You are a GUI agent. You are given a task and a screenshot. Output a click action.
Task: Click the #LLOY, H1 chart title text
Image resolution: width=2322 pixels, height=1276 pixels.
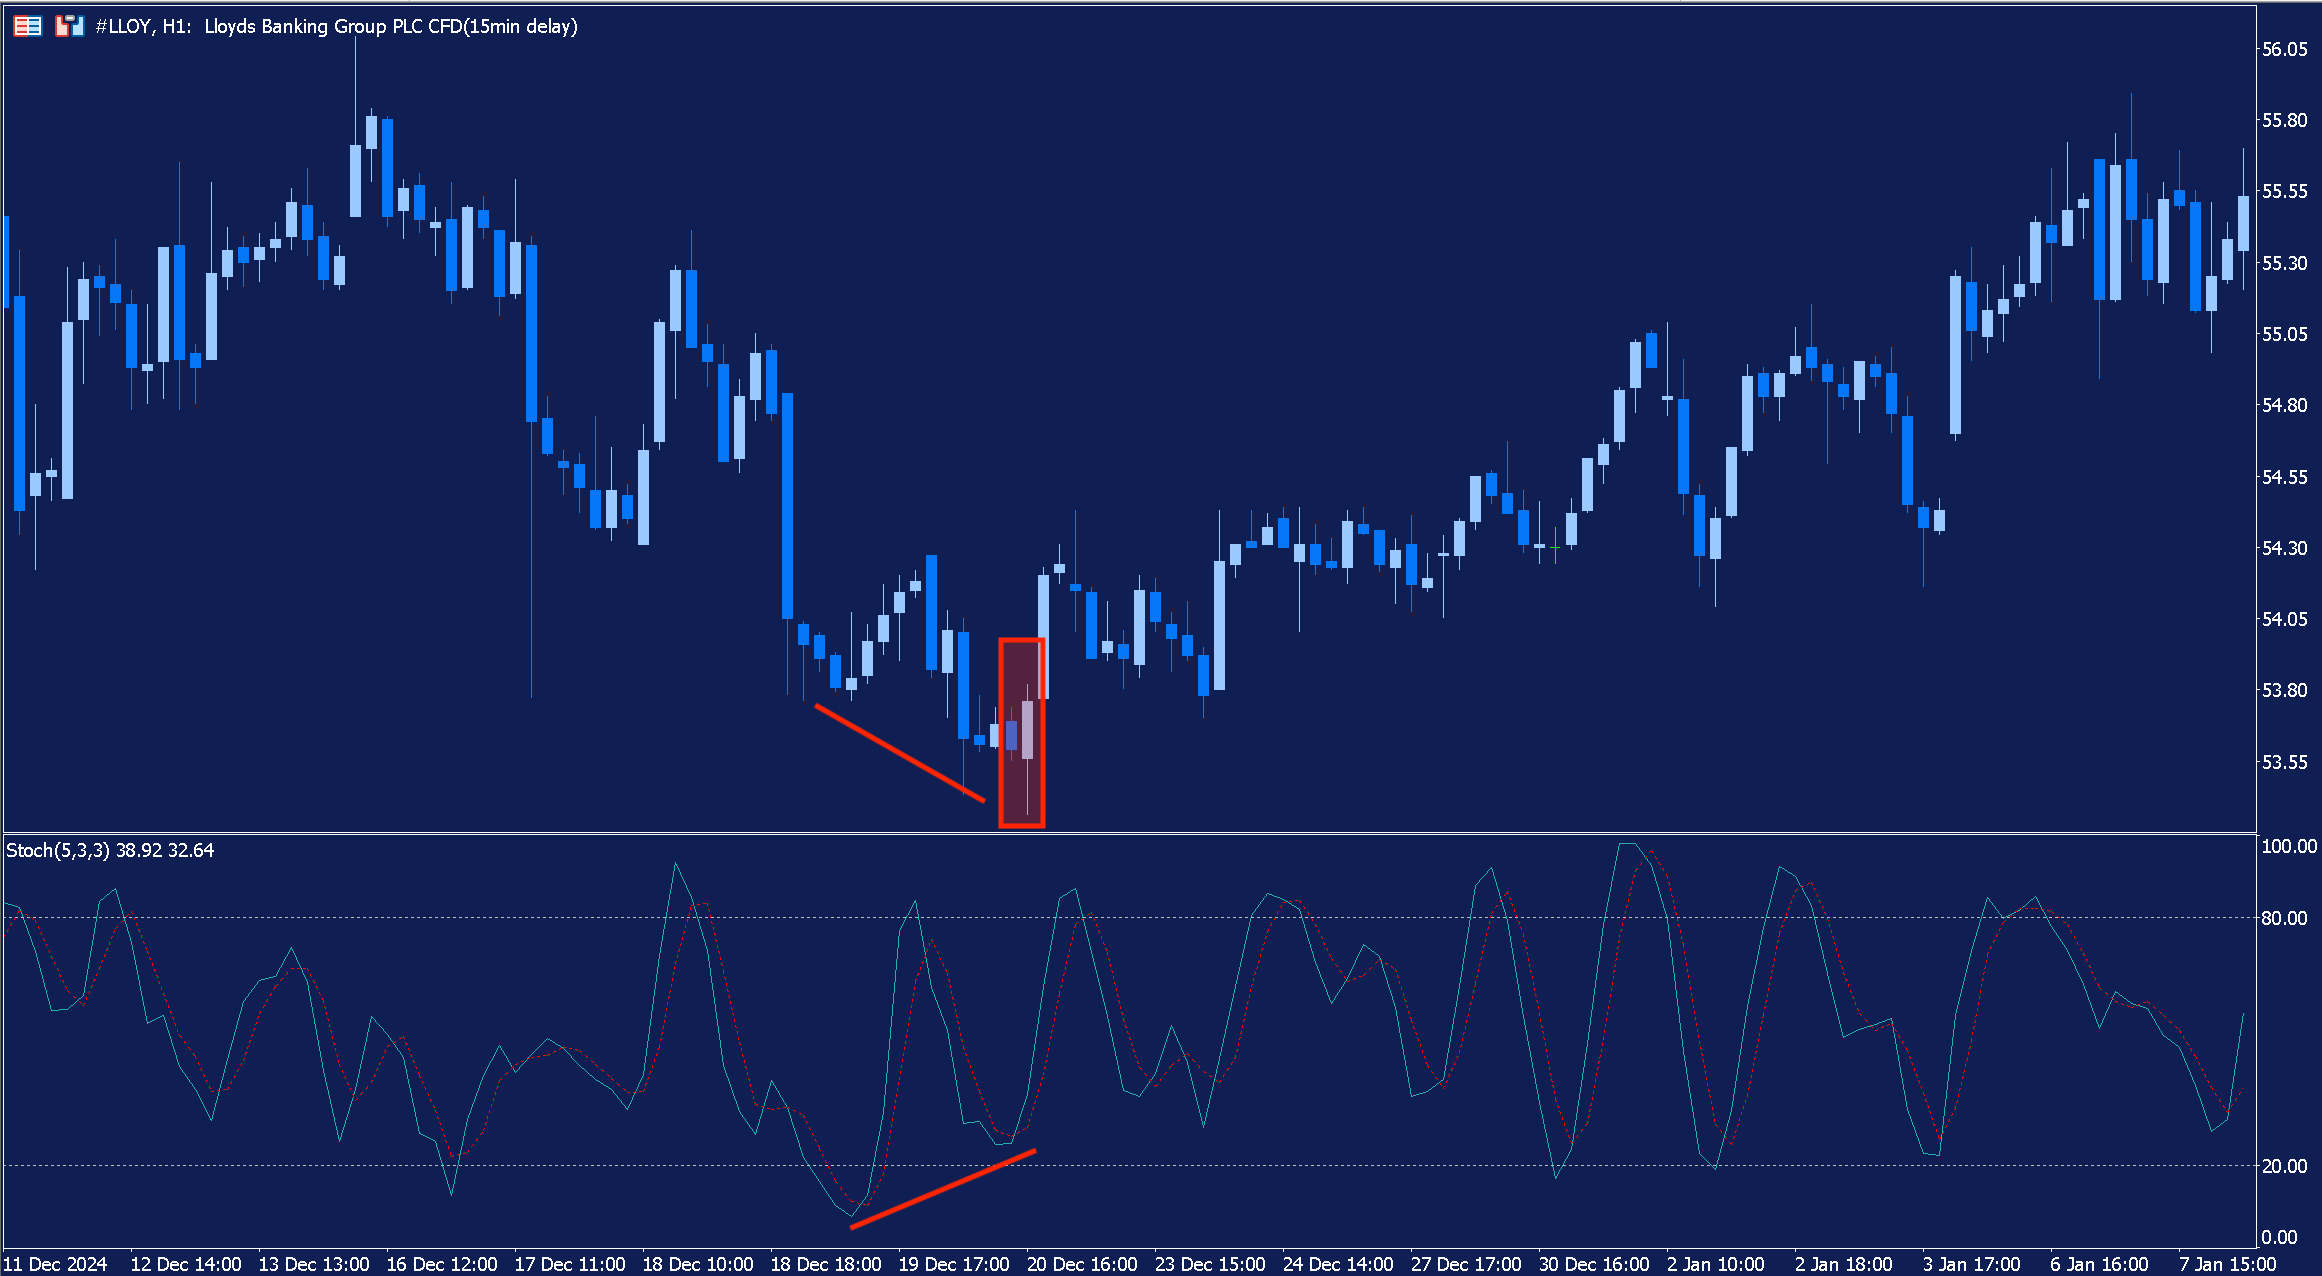click(337, 27)
